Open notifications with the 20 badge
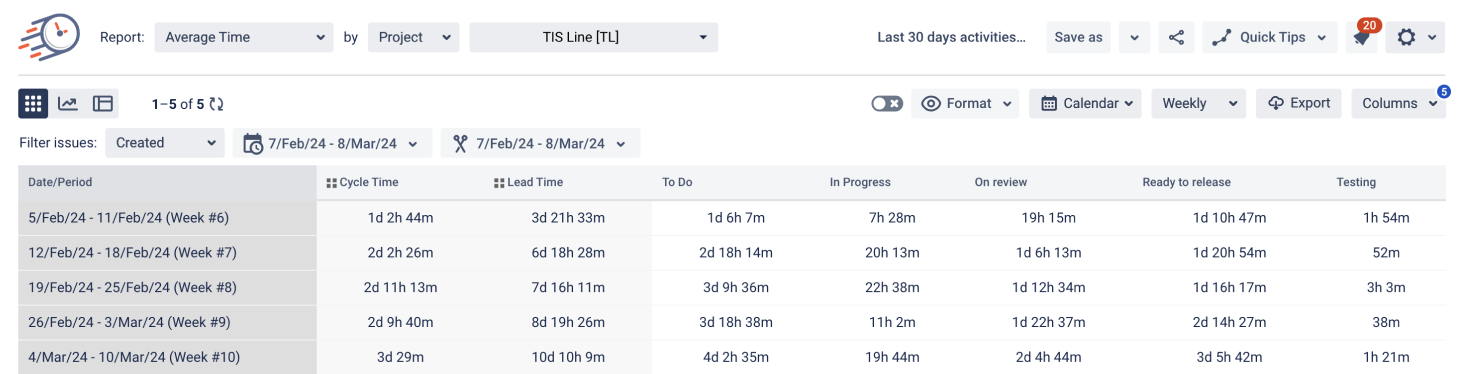 [x=1360, y=37]
